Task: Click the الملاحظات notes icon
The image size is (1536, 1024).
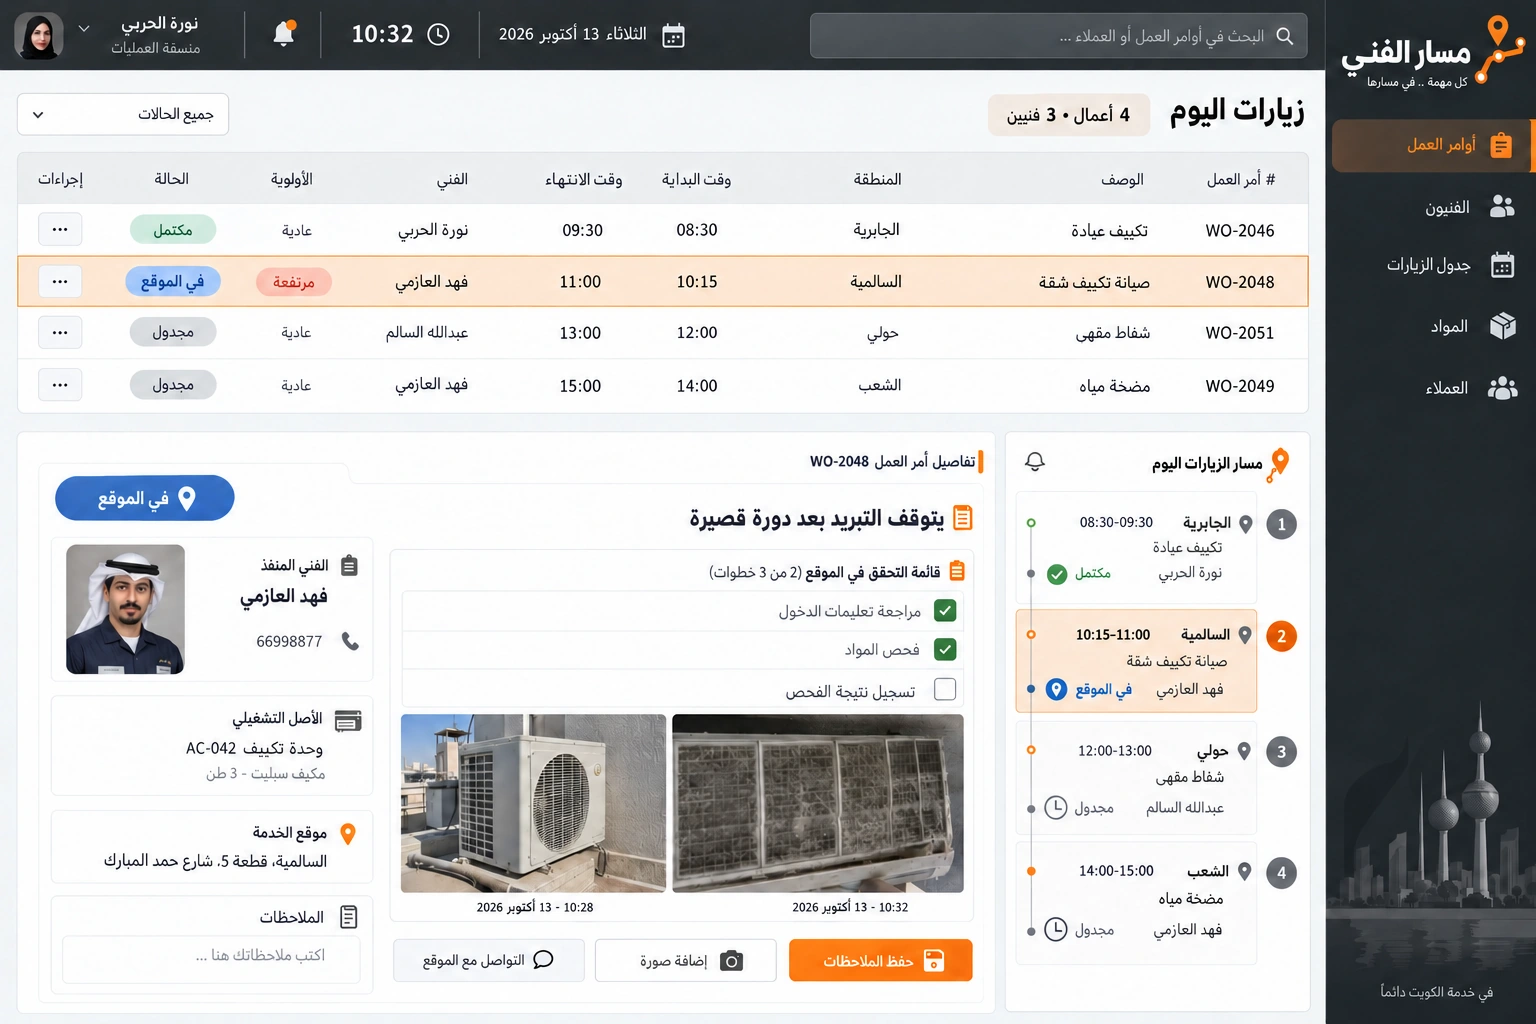Action: tap(349, 917)
